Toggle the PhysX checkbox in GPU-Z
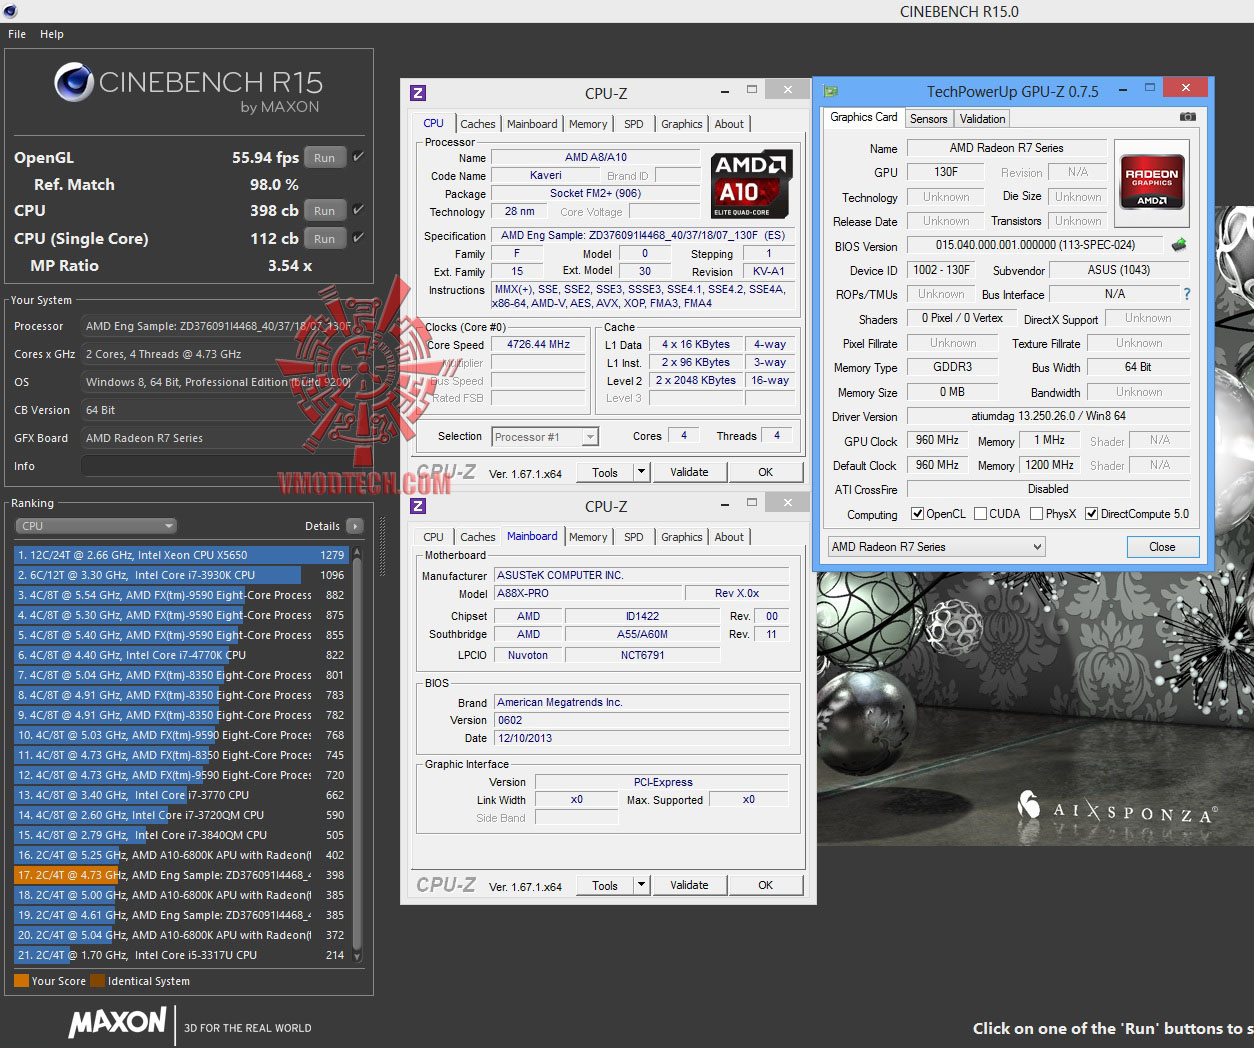1254x1048 pixels. (1036, 514)
